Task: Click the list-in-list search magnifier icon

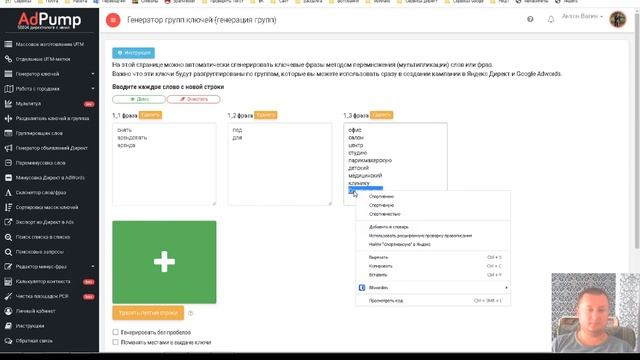Action: 8,237
